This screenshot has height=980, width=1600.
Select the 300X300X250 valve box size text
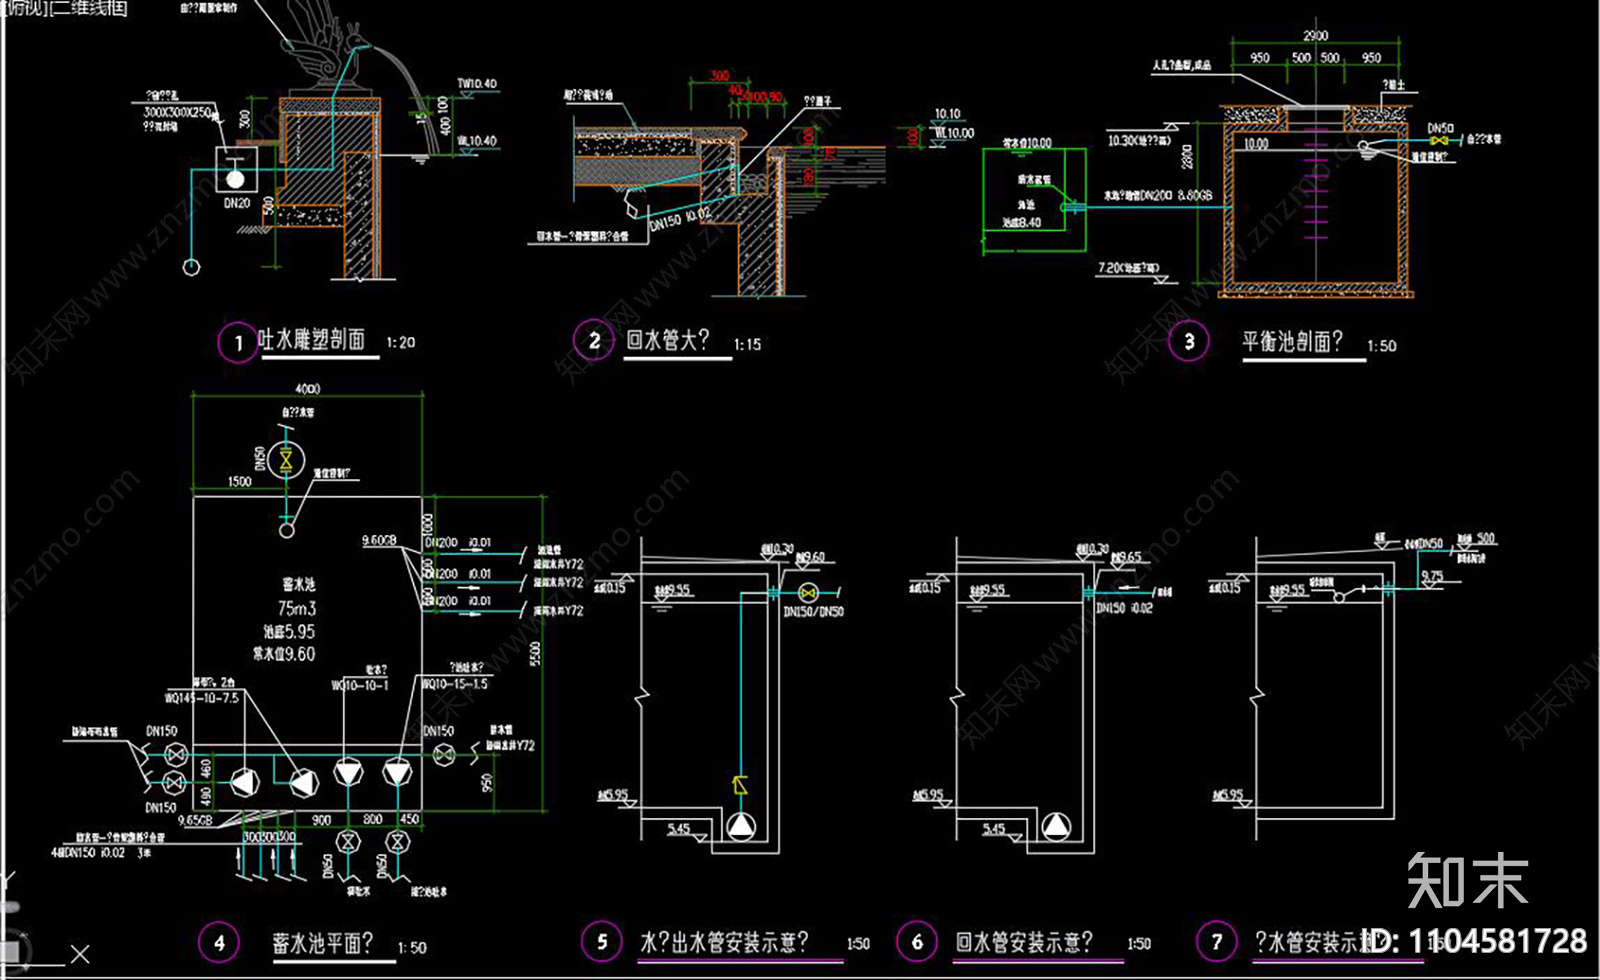(177, 113)
